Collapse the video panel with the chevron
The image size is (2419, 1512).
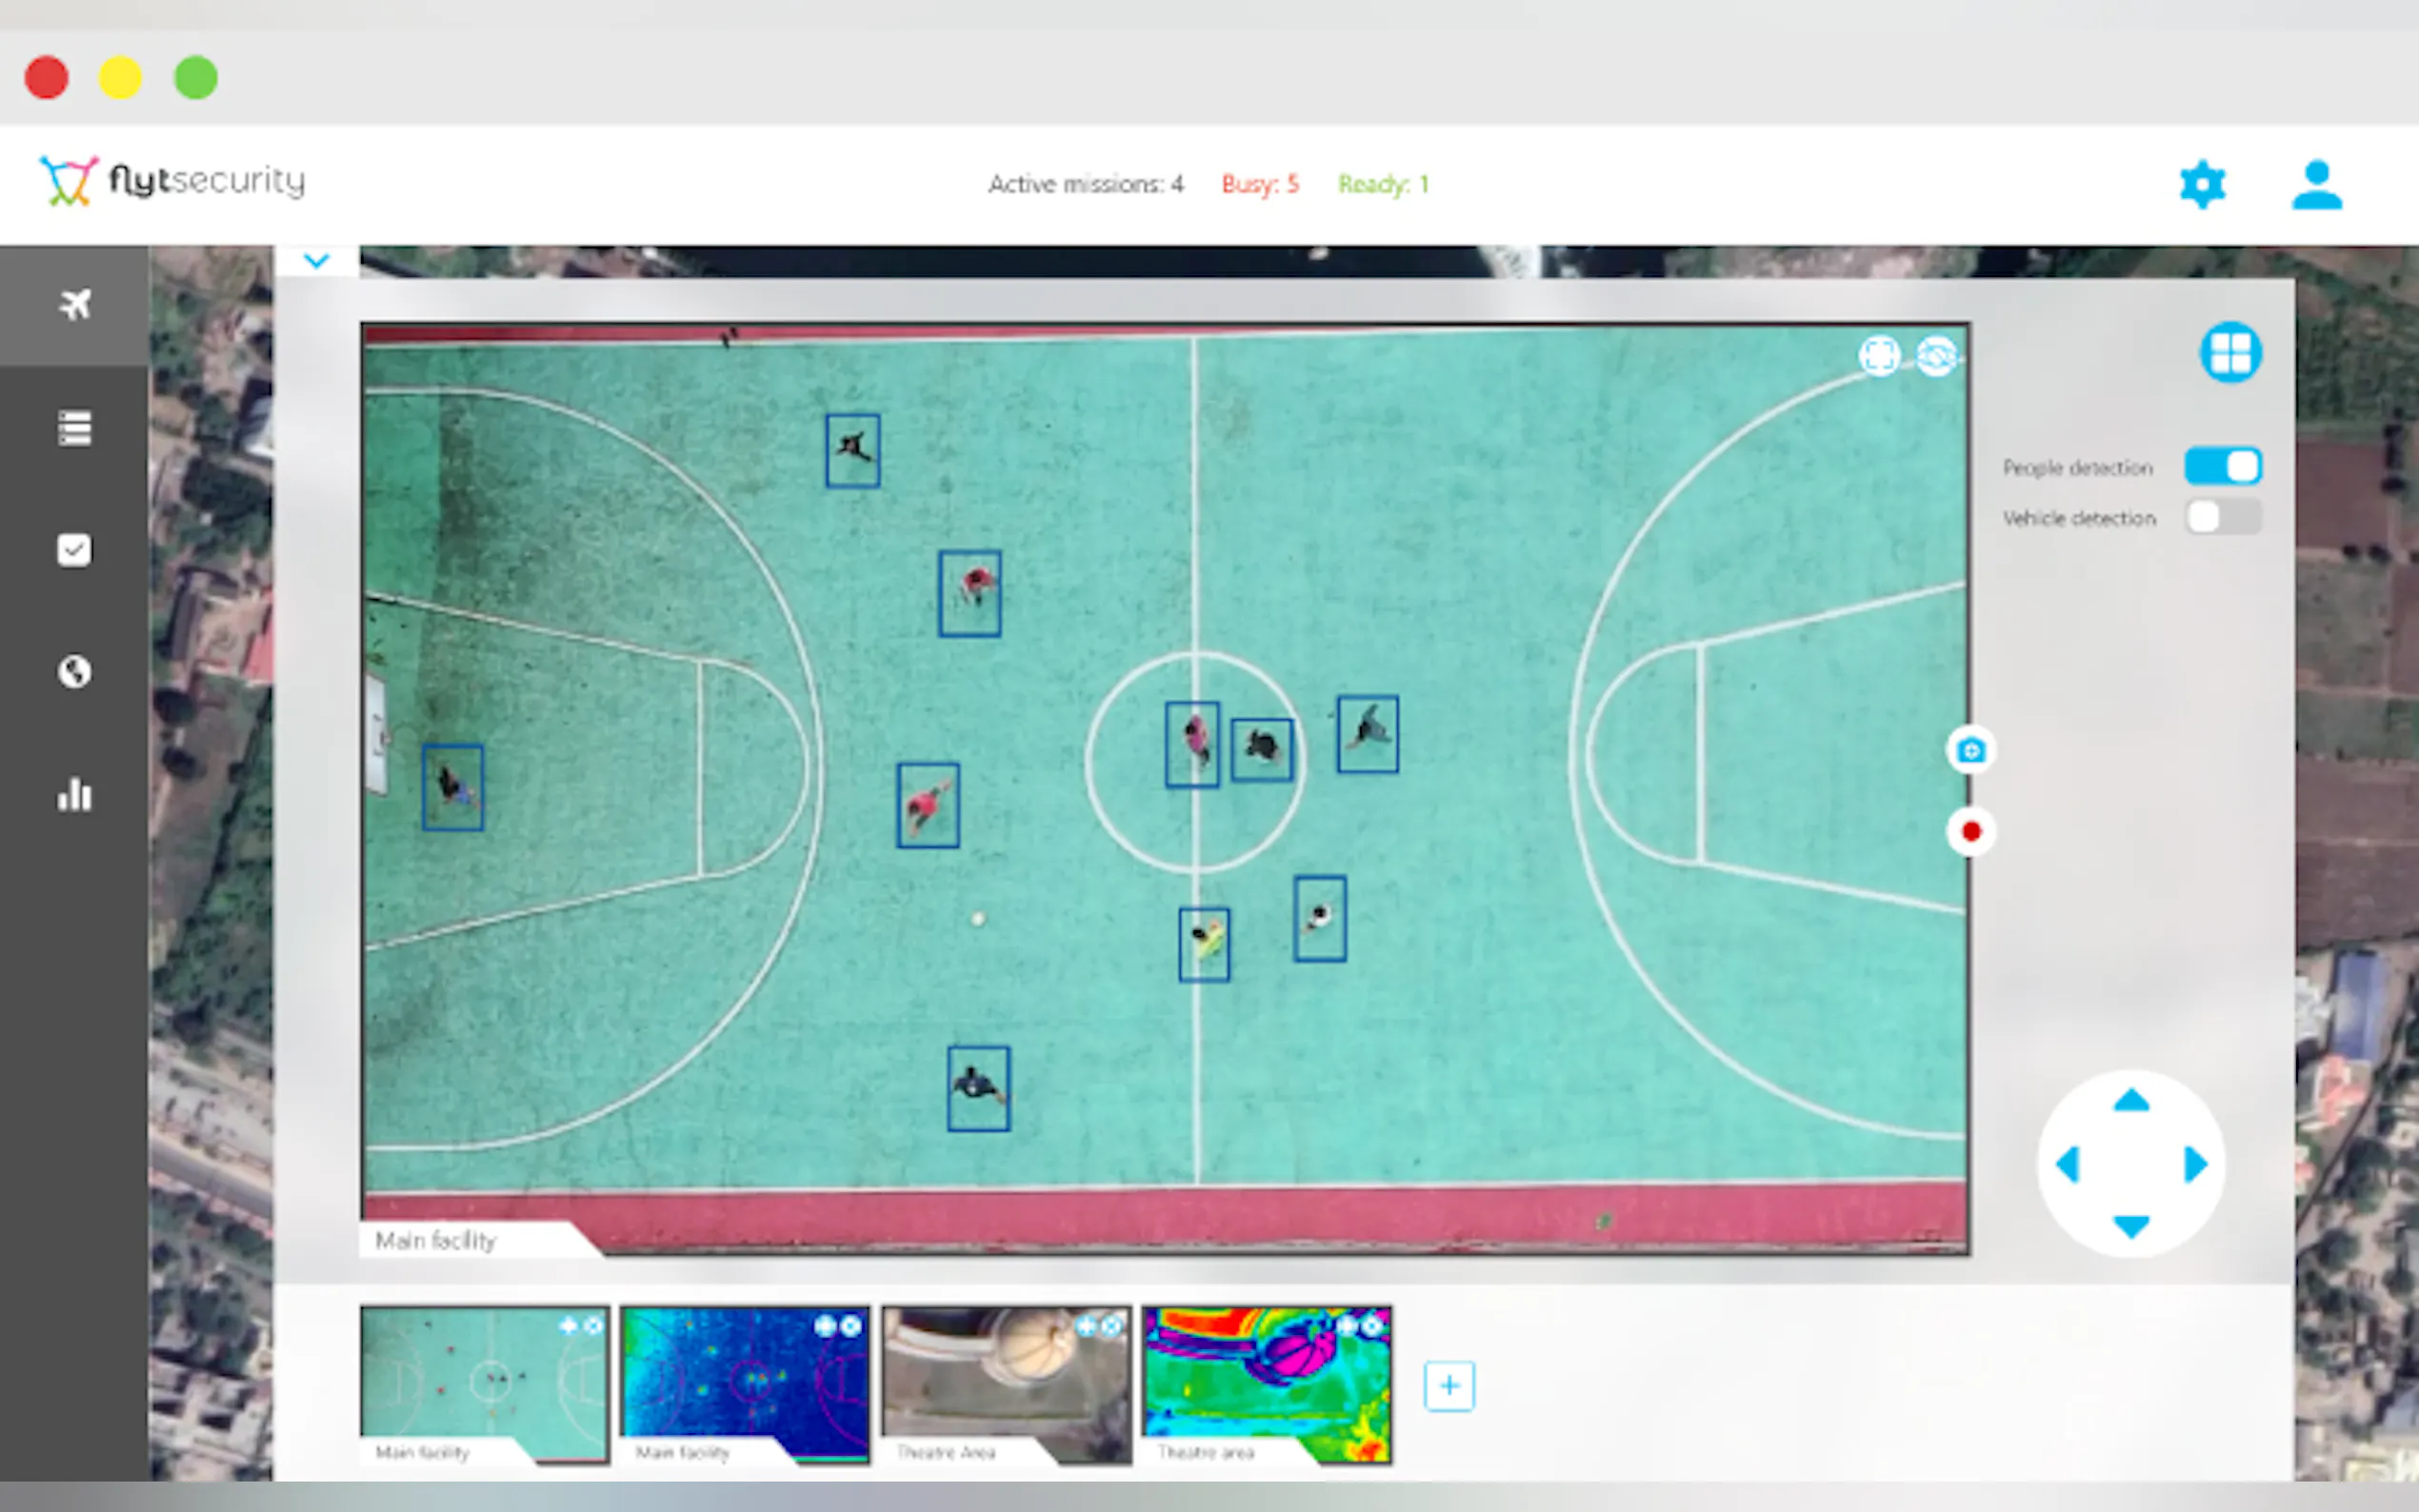click(316, 262)
